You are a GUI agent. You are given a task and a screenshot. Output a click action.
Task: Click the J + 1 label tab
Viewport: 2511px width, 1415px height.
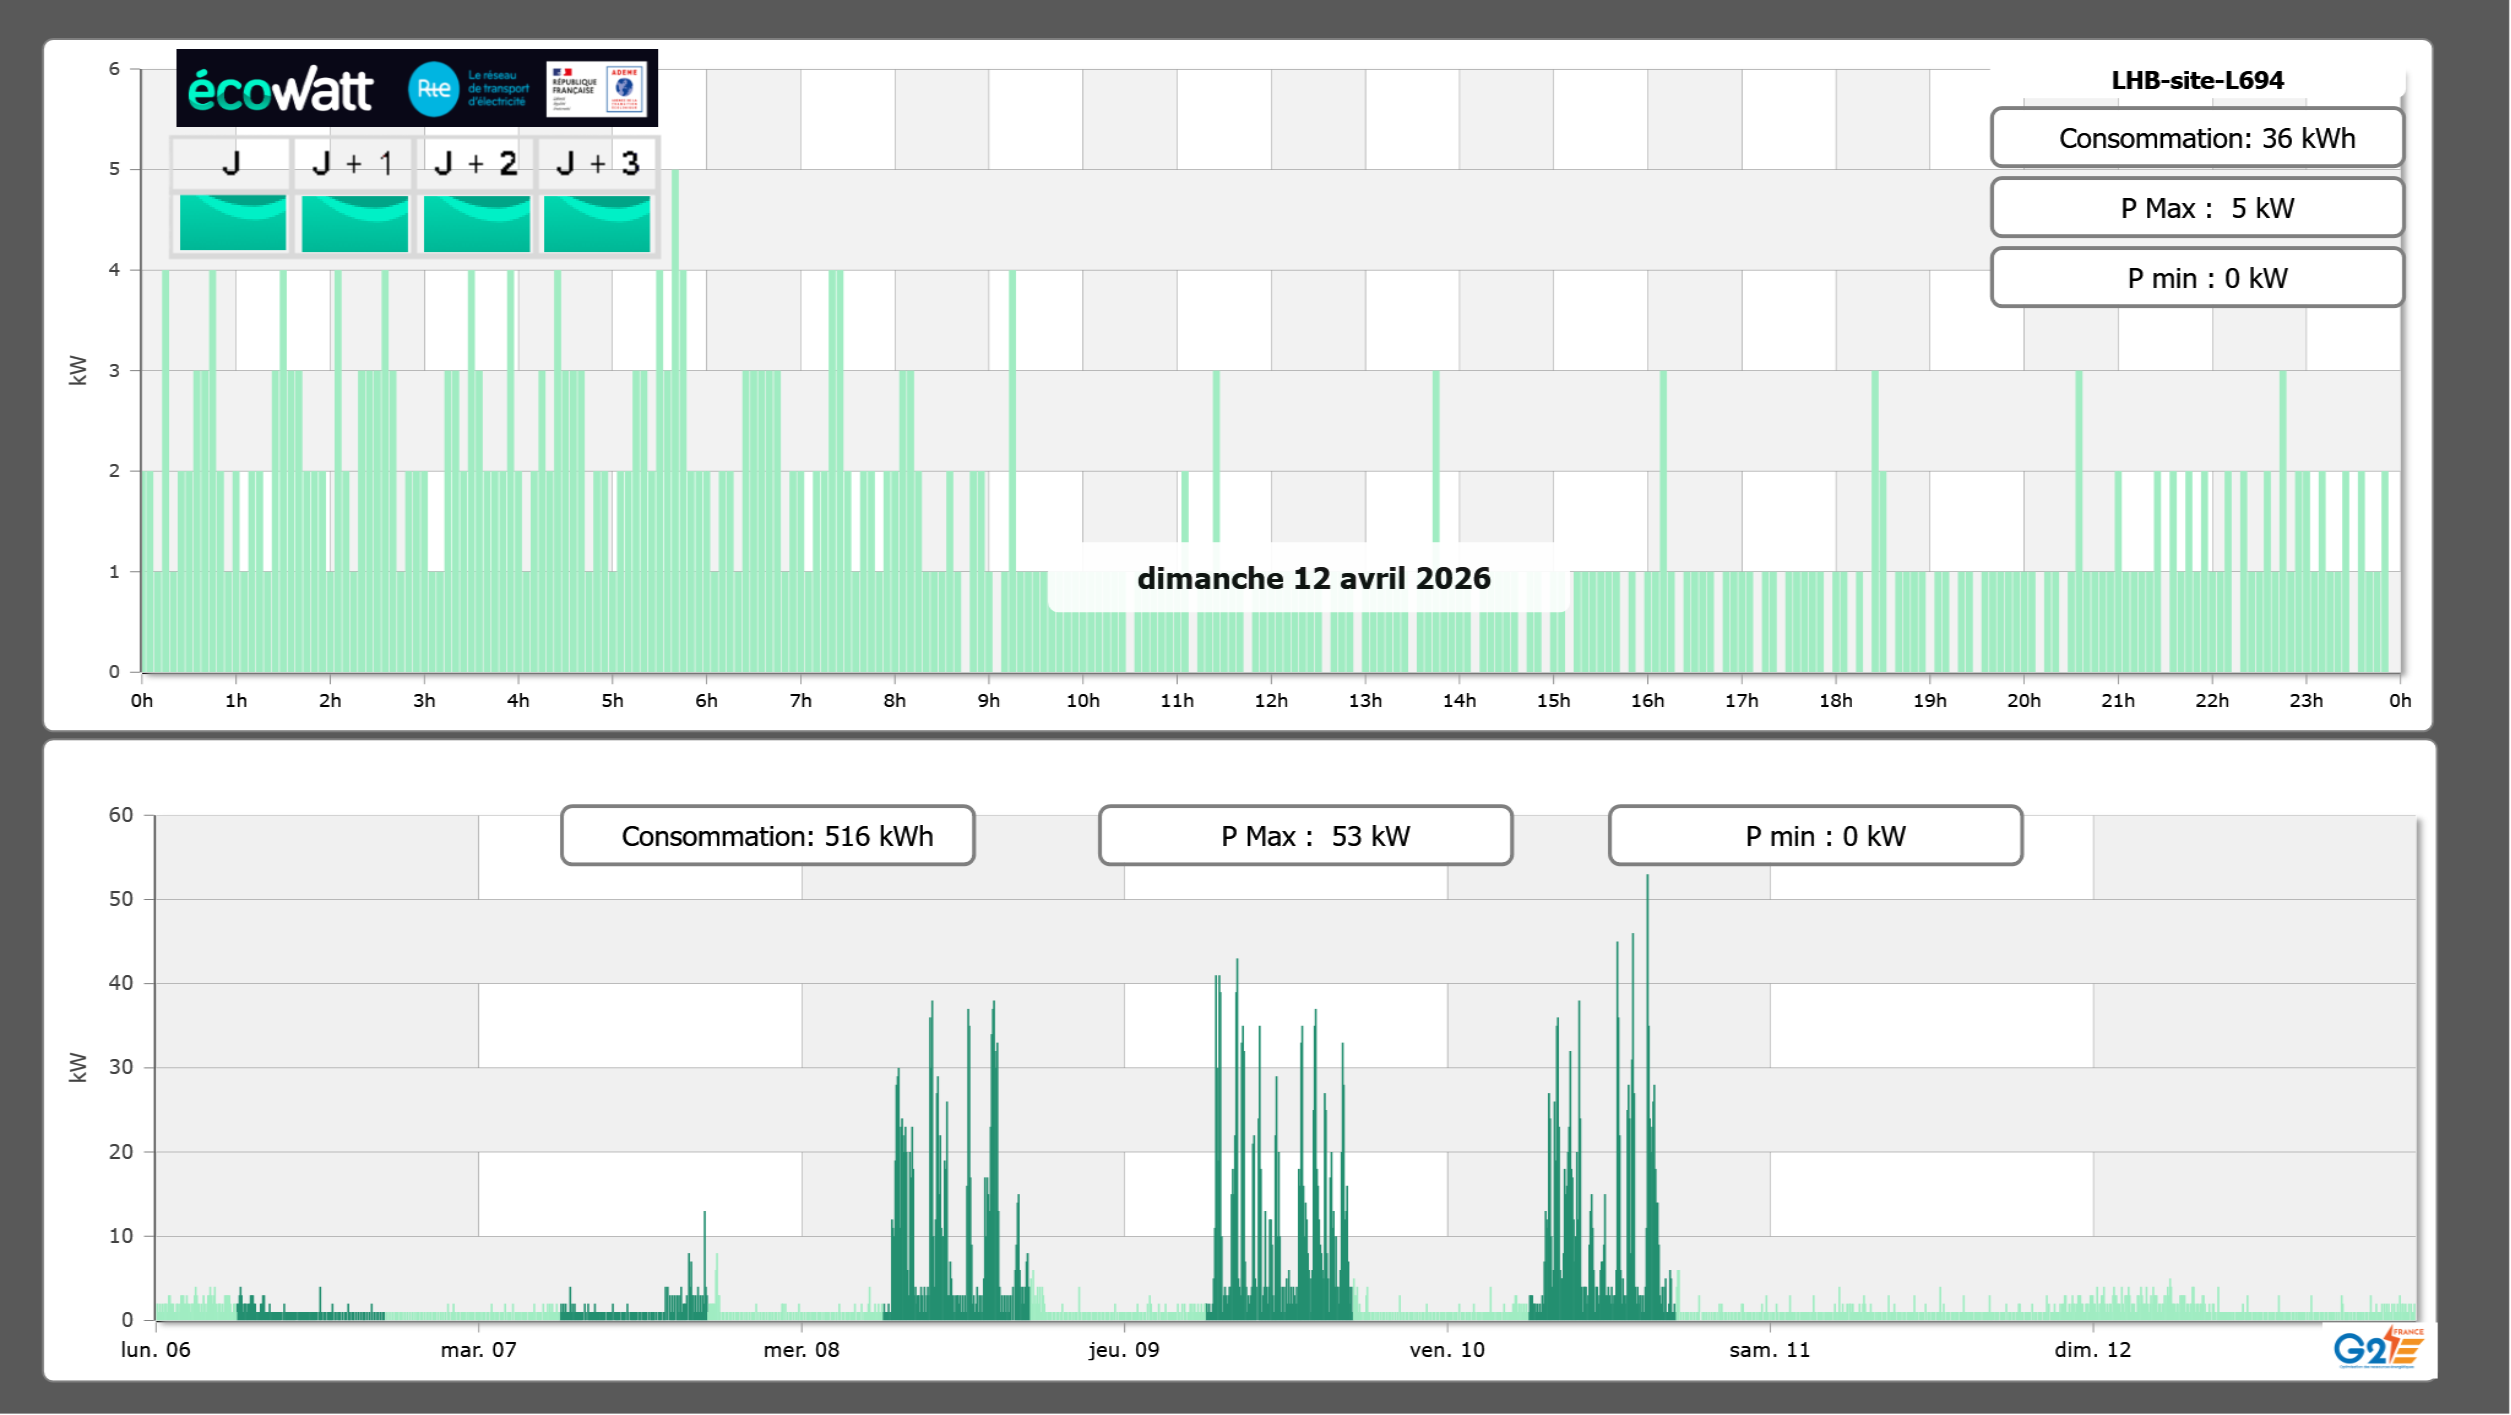[353, 163]
